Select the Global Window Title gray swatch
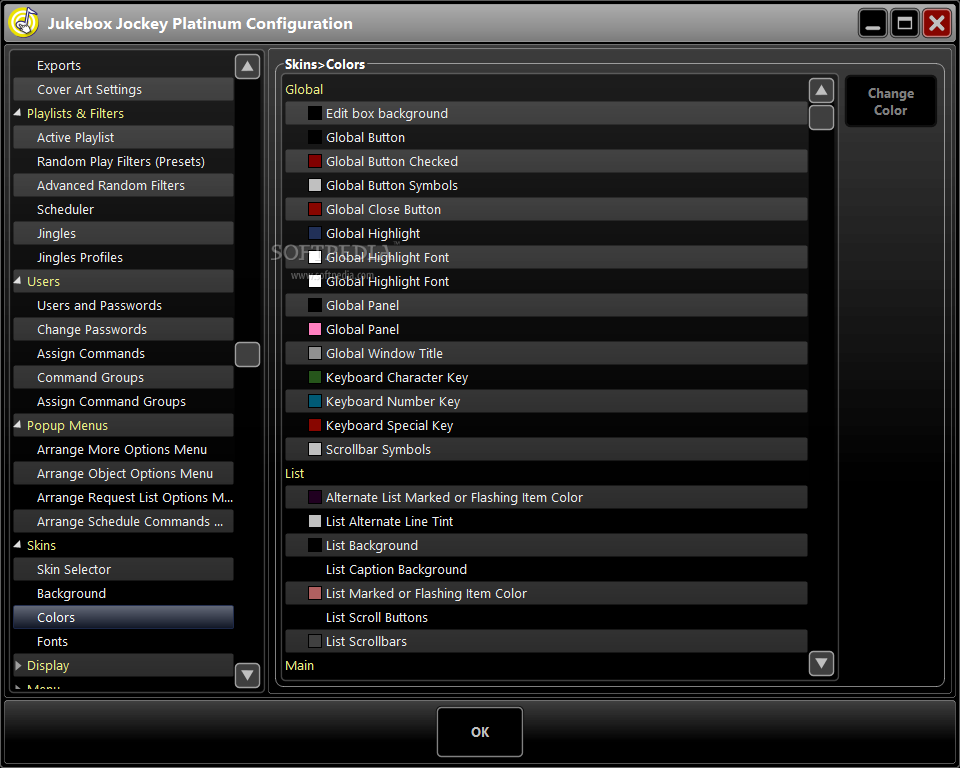Image resolution: width=960 pixels, height=768 pixels. 315,353
